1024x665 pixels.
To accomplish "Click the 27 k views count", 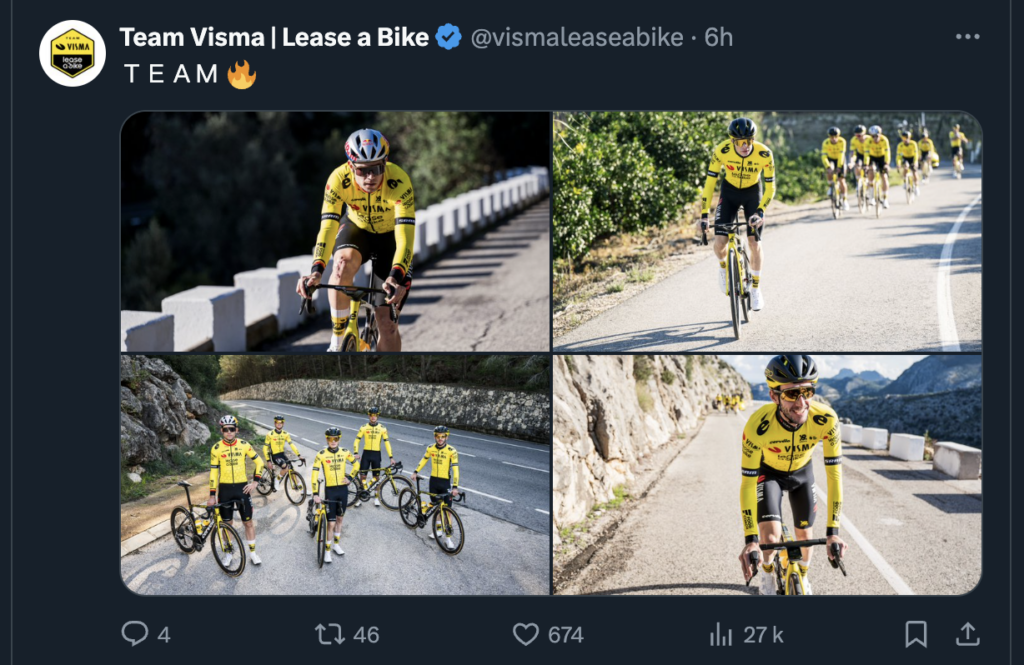I will pos(763,634).
